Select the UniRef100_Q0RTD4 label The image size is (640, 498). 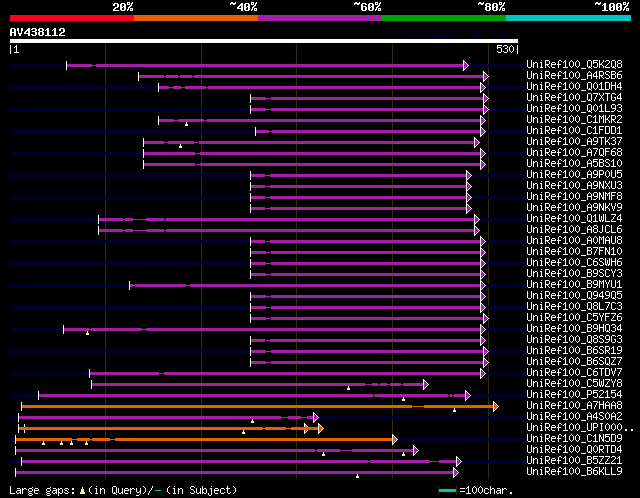click(x=574, y=450)
